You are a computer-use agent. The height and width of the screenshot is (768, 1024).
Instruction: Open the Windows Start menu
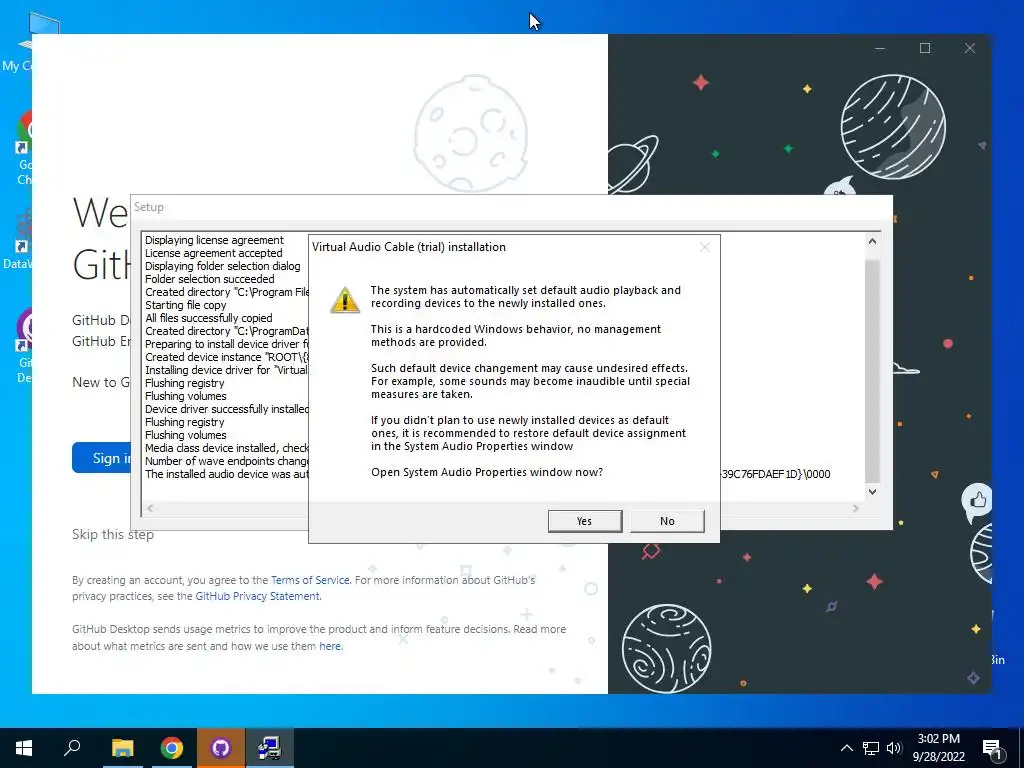[24, 748]
